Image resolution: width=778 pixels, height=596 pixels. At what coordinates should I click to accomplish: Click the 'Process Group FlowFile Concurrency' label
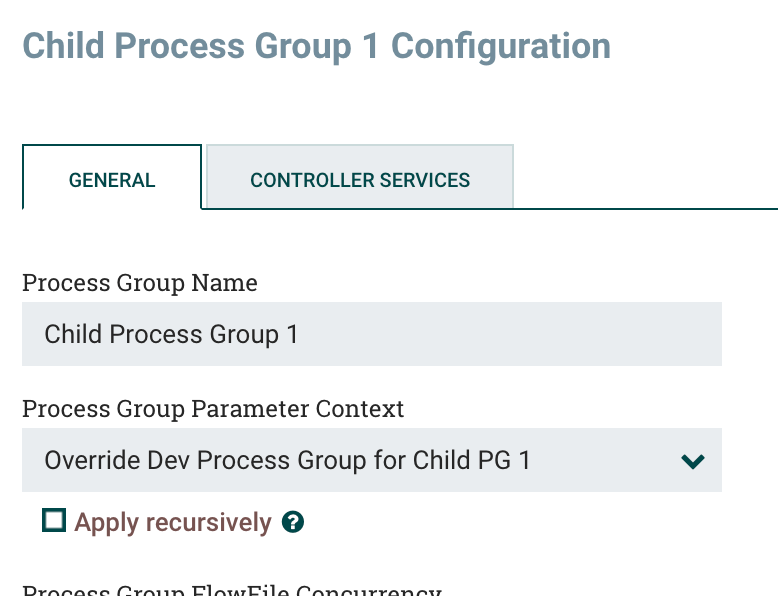point(231,589)
